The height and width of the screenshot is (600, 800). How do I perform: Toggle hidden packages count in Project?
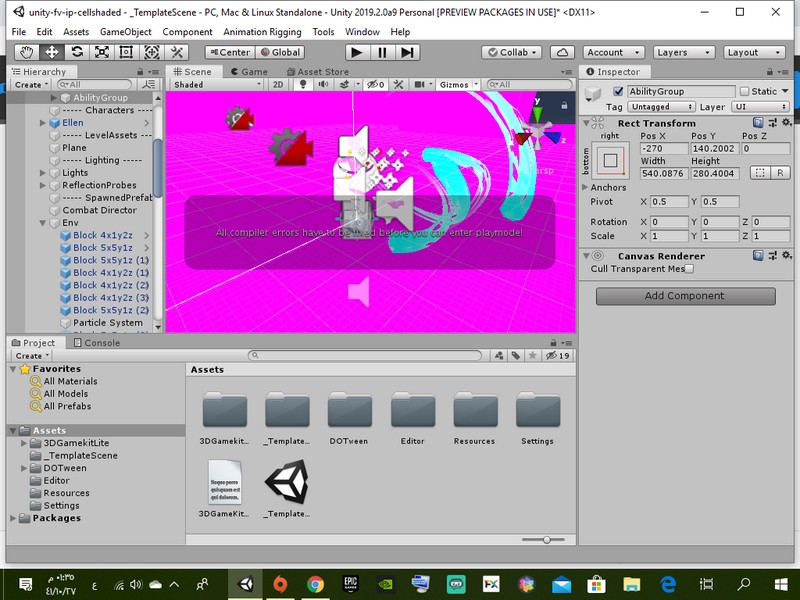[558, 356]
